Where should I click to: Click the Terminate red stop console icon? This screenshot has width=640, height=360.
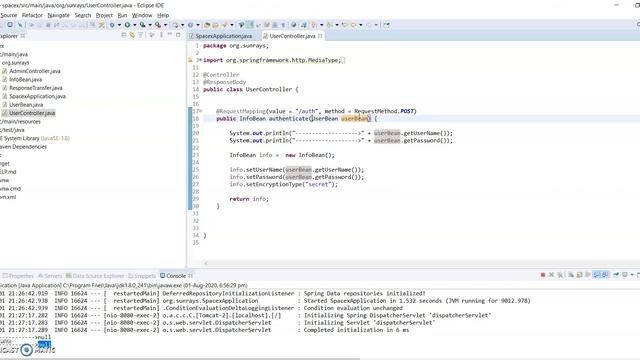pyautogui.click(x=543, y=275)
